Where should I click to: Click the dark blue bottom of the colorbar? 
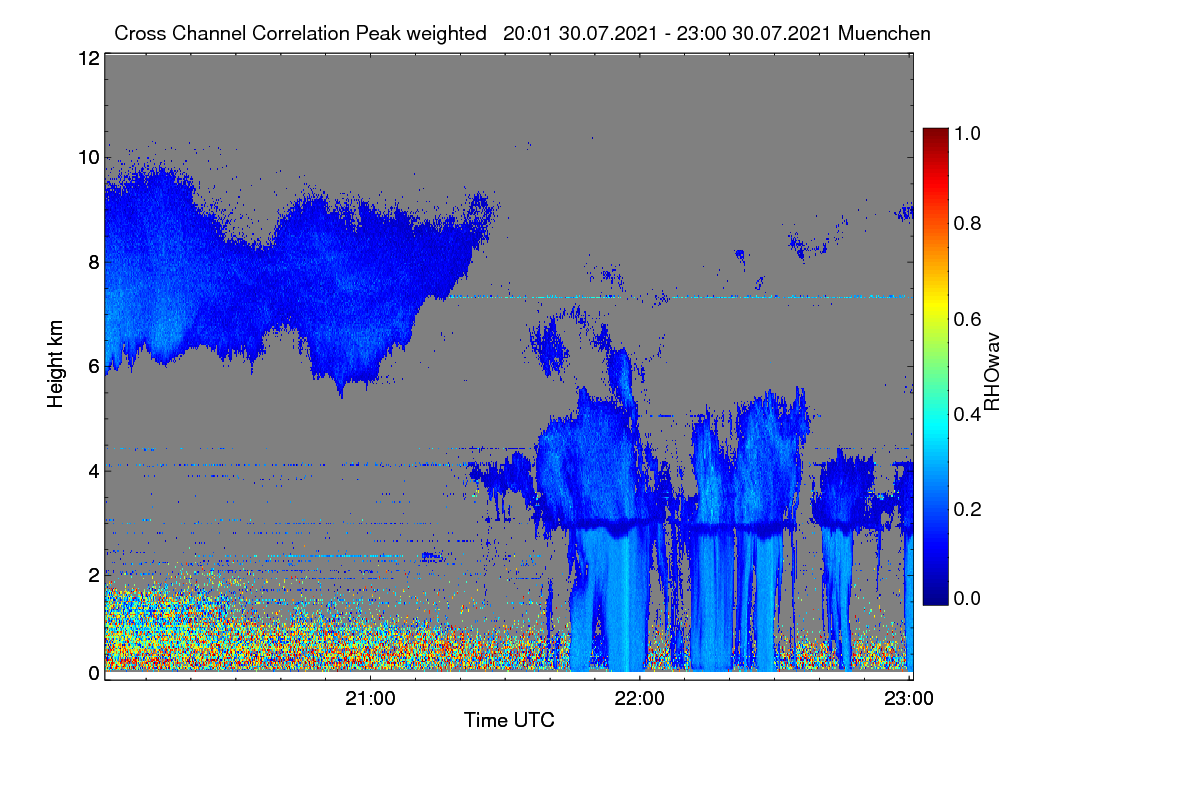[934, 598]
